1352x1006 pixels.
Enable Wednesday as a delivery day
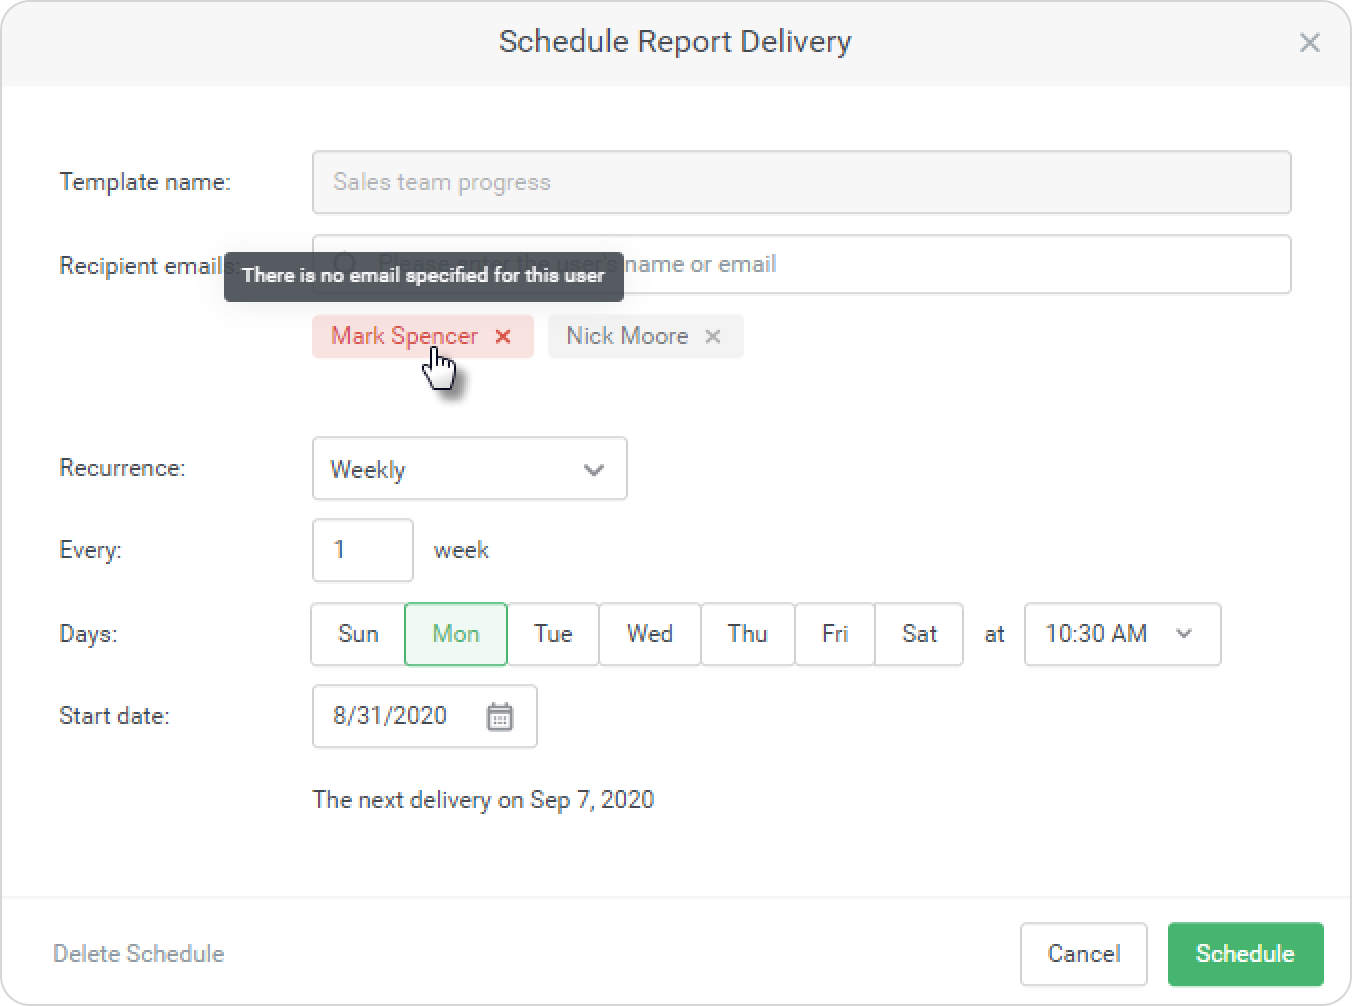pos(650,634)
